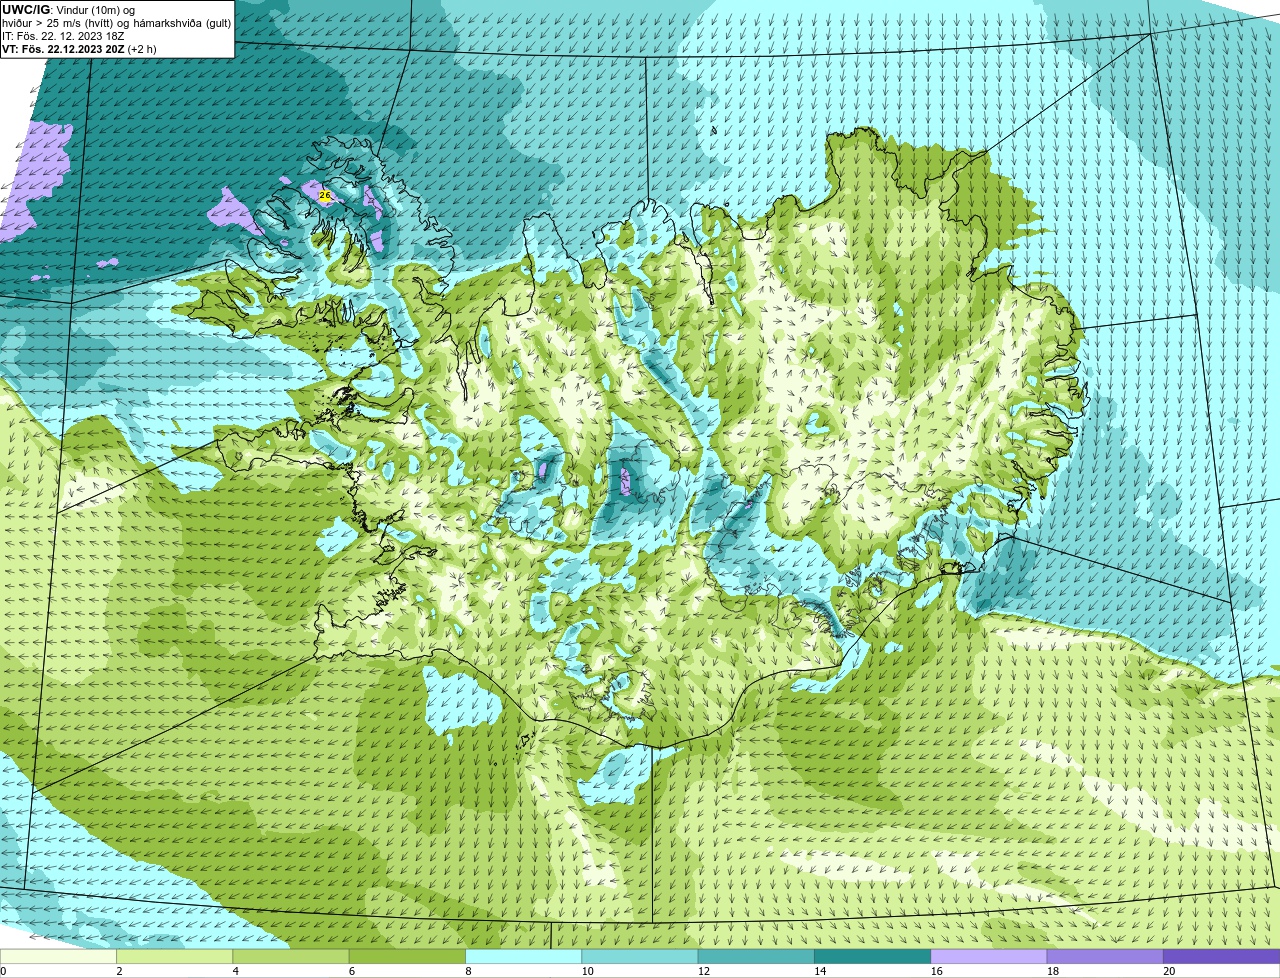1280x978 pixels.
Task: Click the legend label "18"
Action: tap(1052, 971)
